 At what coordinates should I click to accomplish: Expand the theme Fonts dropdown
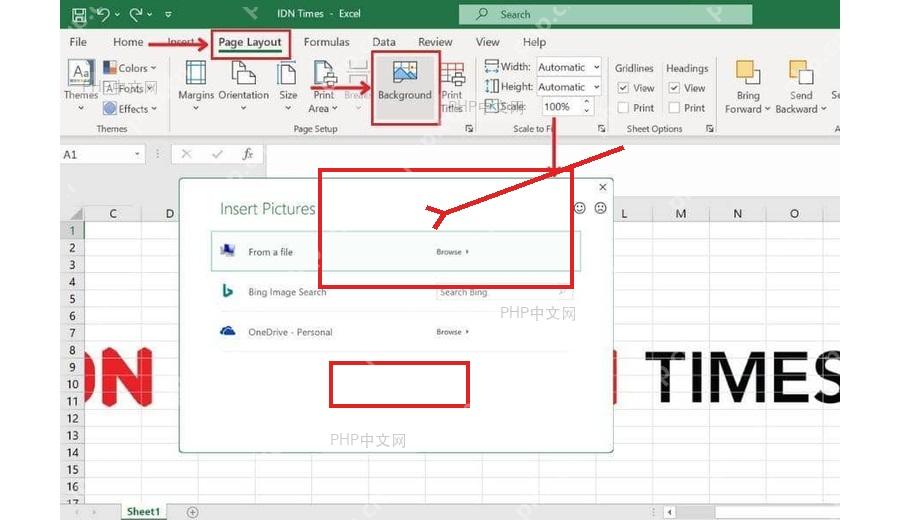[130, 88]
